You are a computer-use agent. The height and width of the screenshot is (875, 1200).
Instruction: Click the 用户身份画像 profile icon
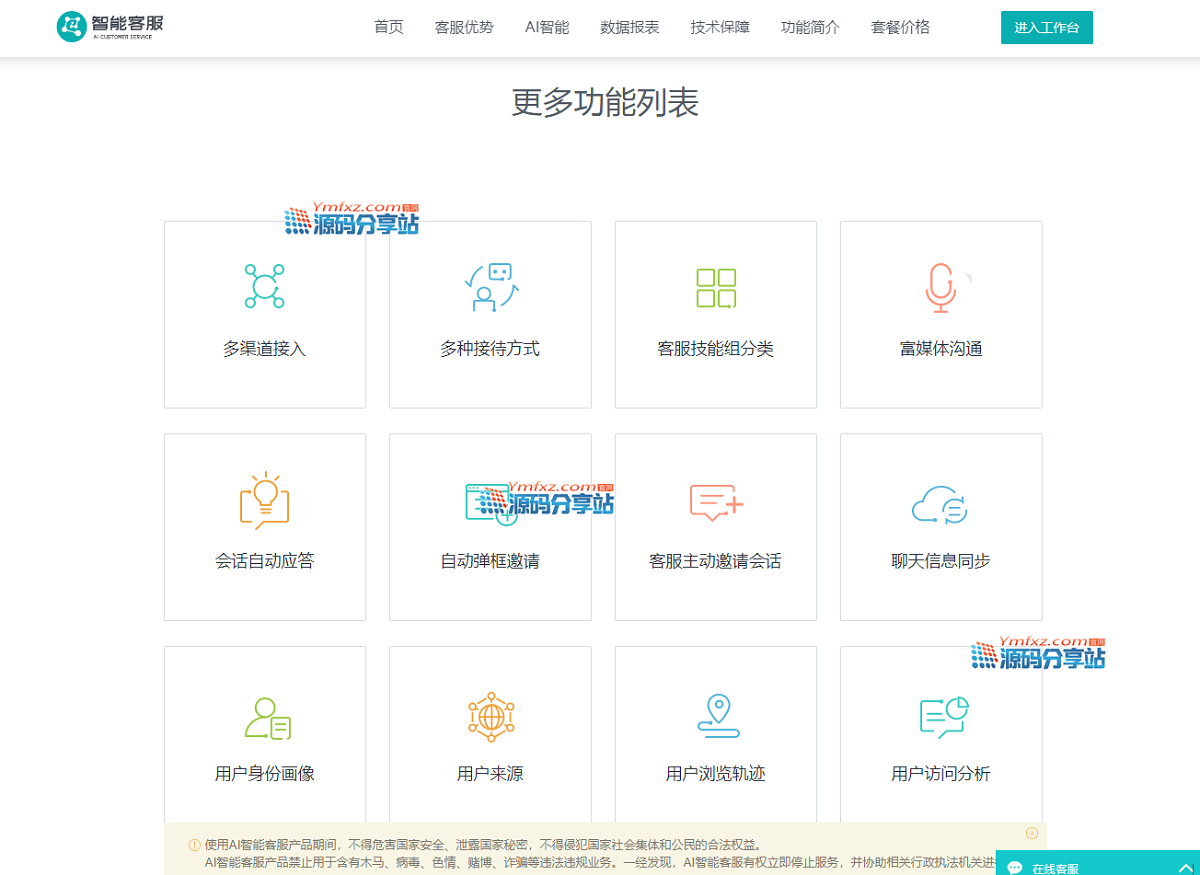(266, 717)
